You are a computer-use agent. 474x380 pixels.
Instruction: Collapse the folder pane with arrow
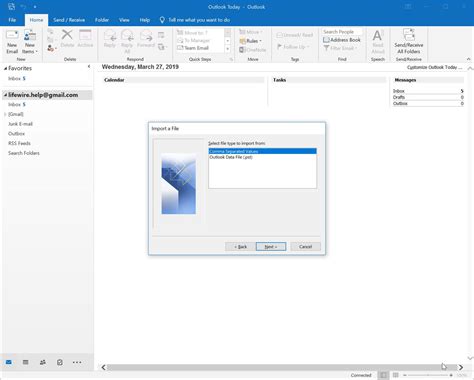pyautogui.click(x=89, y=67)
